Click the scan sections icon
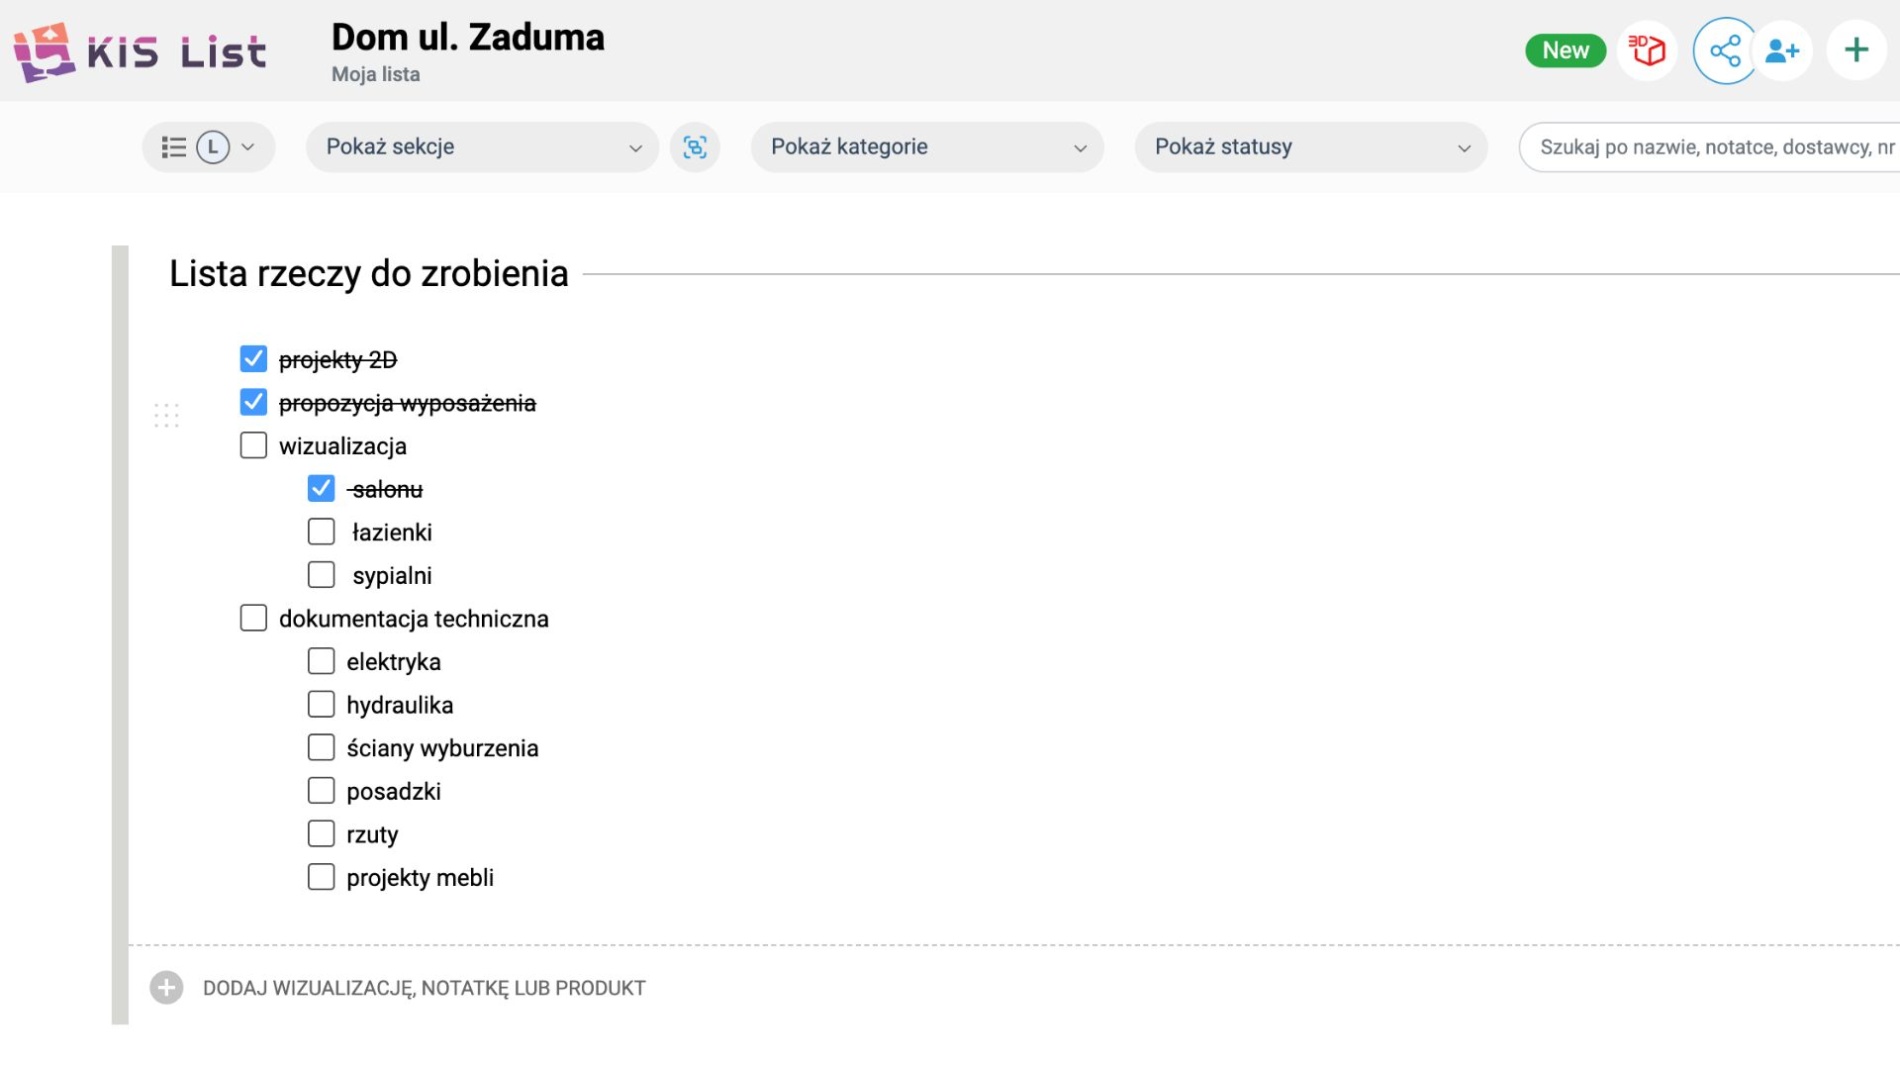The width and height of the screenshot is (1900, 1069). 695,147
